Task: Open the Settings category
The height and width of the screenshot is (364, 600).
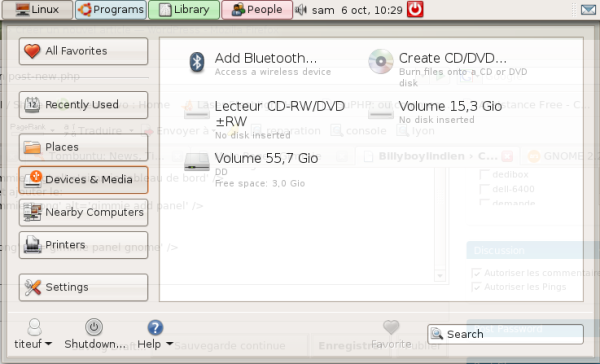Action: pos(83,287)
